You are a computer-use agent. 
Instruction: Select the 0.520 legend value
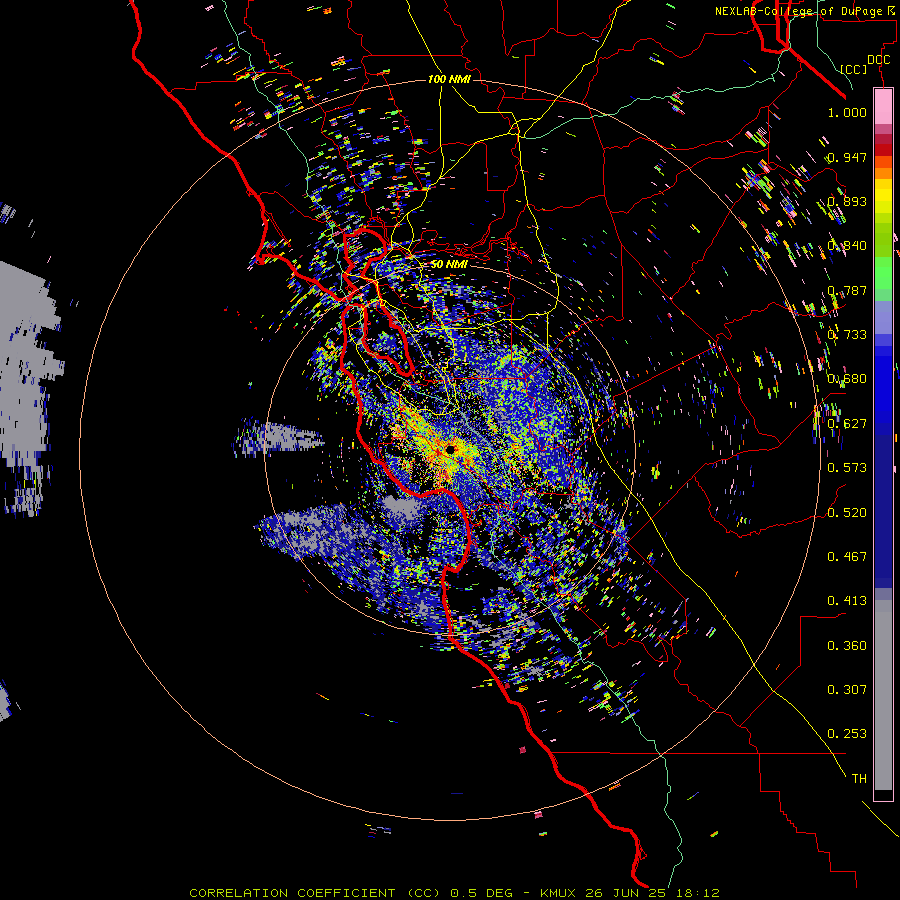(x=847, y=511)
